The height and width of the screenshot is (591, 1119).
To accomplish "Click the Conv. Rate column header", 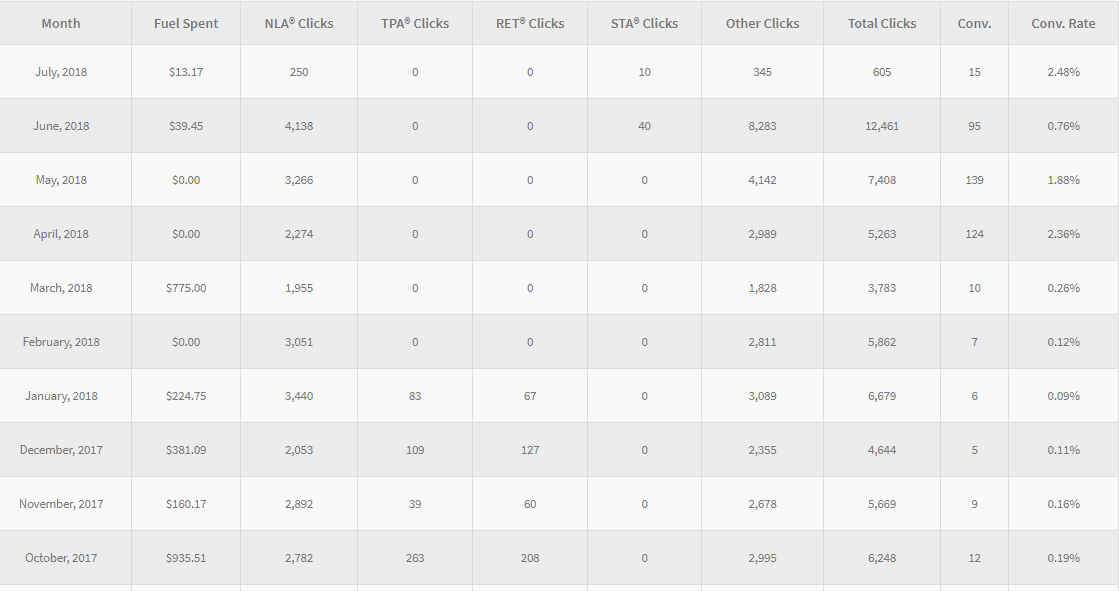I will point(1063,24).
